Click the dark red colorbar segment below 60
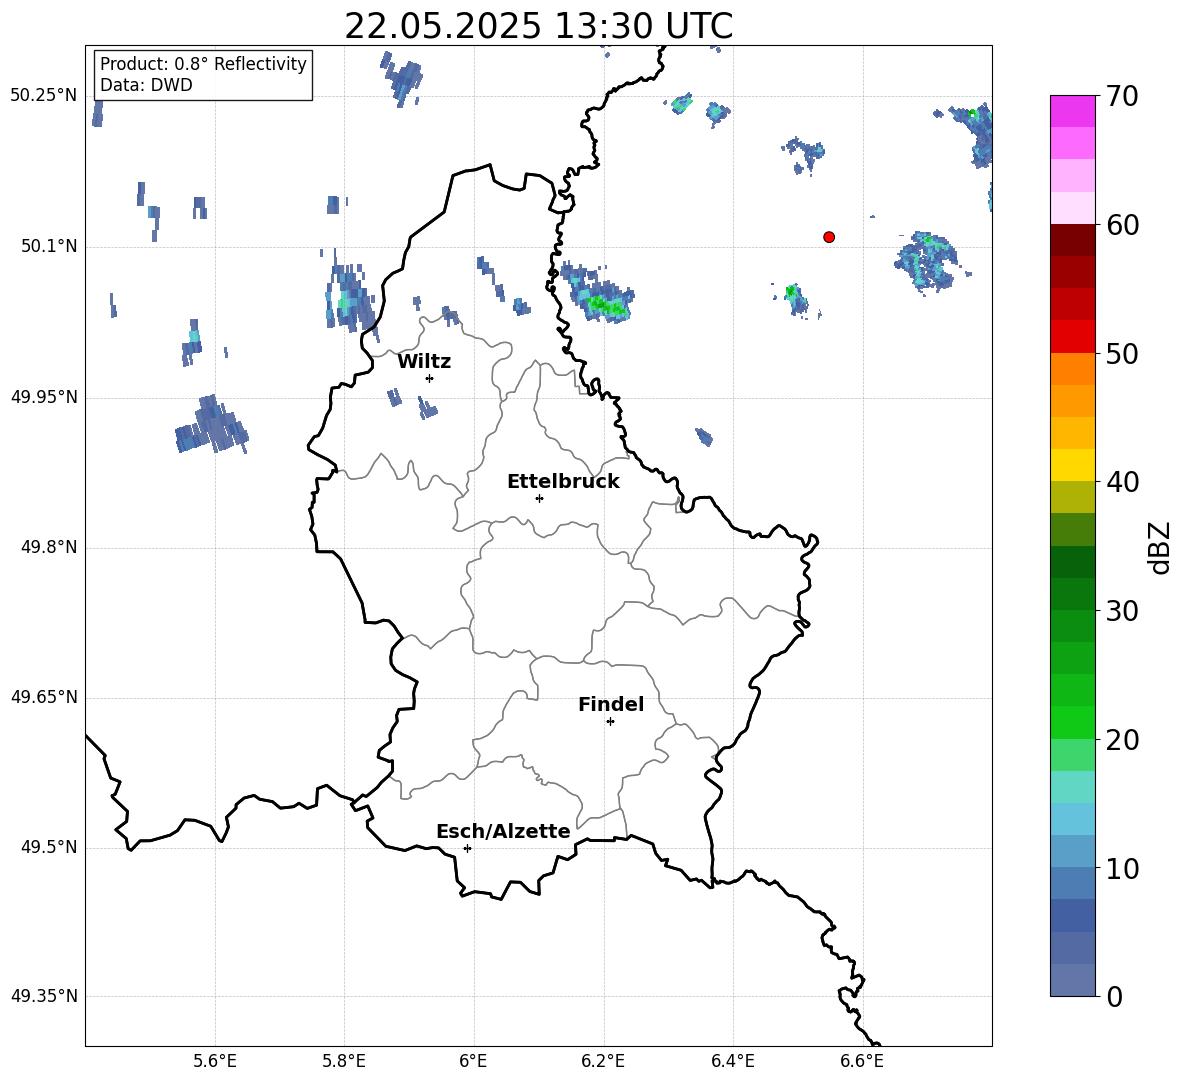Screen dimensions: 1184x1081 (1072, 240)
